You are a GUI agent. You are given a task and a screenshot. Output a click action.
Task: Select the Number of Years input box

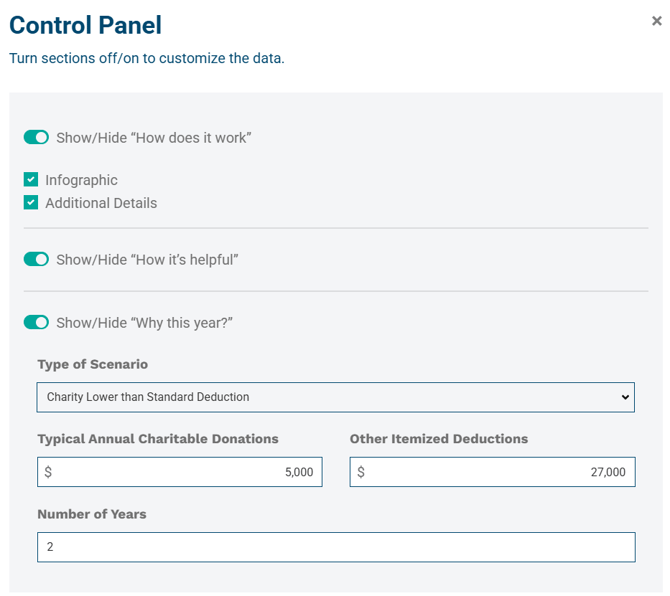pyautogui.click(x=336, y=547)
